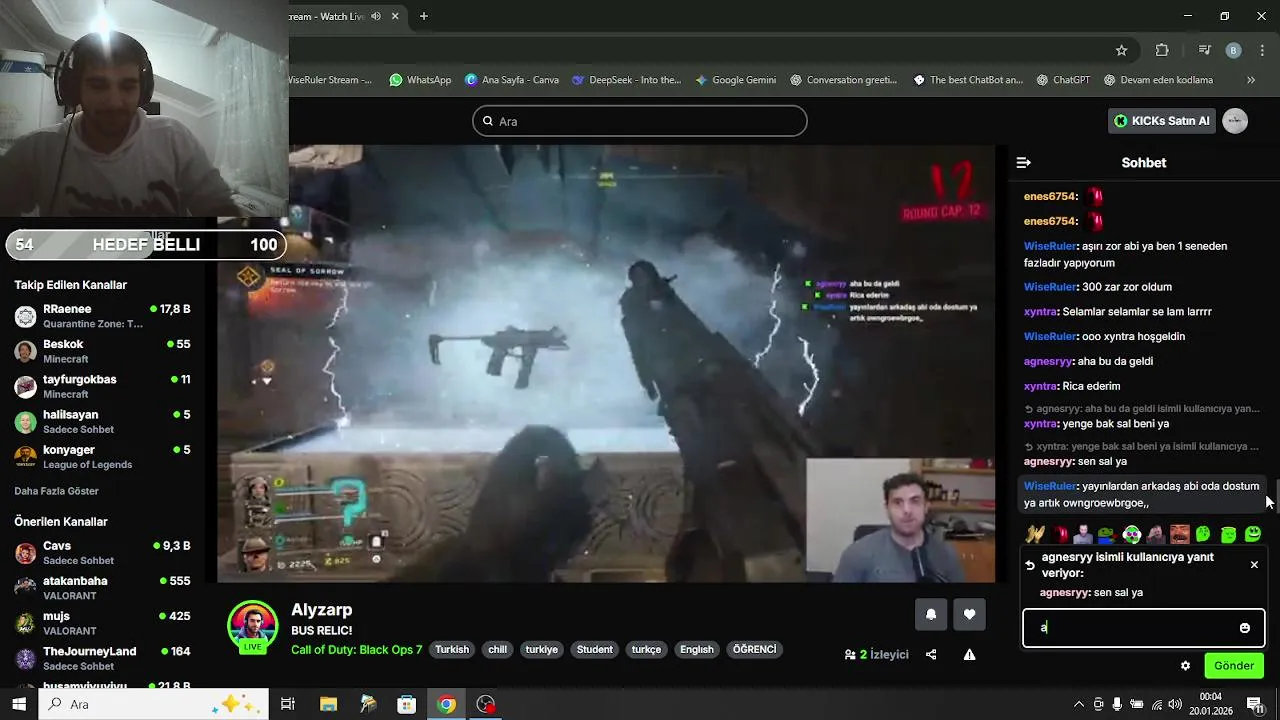Open the Windows Start menu

tap(19, 704)
